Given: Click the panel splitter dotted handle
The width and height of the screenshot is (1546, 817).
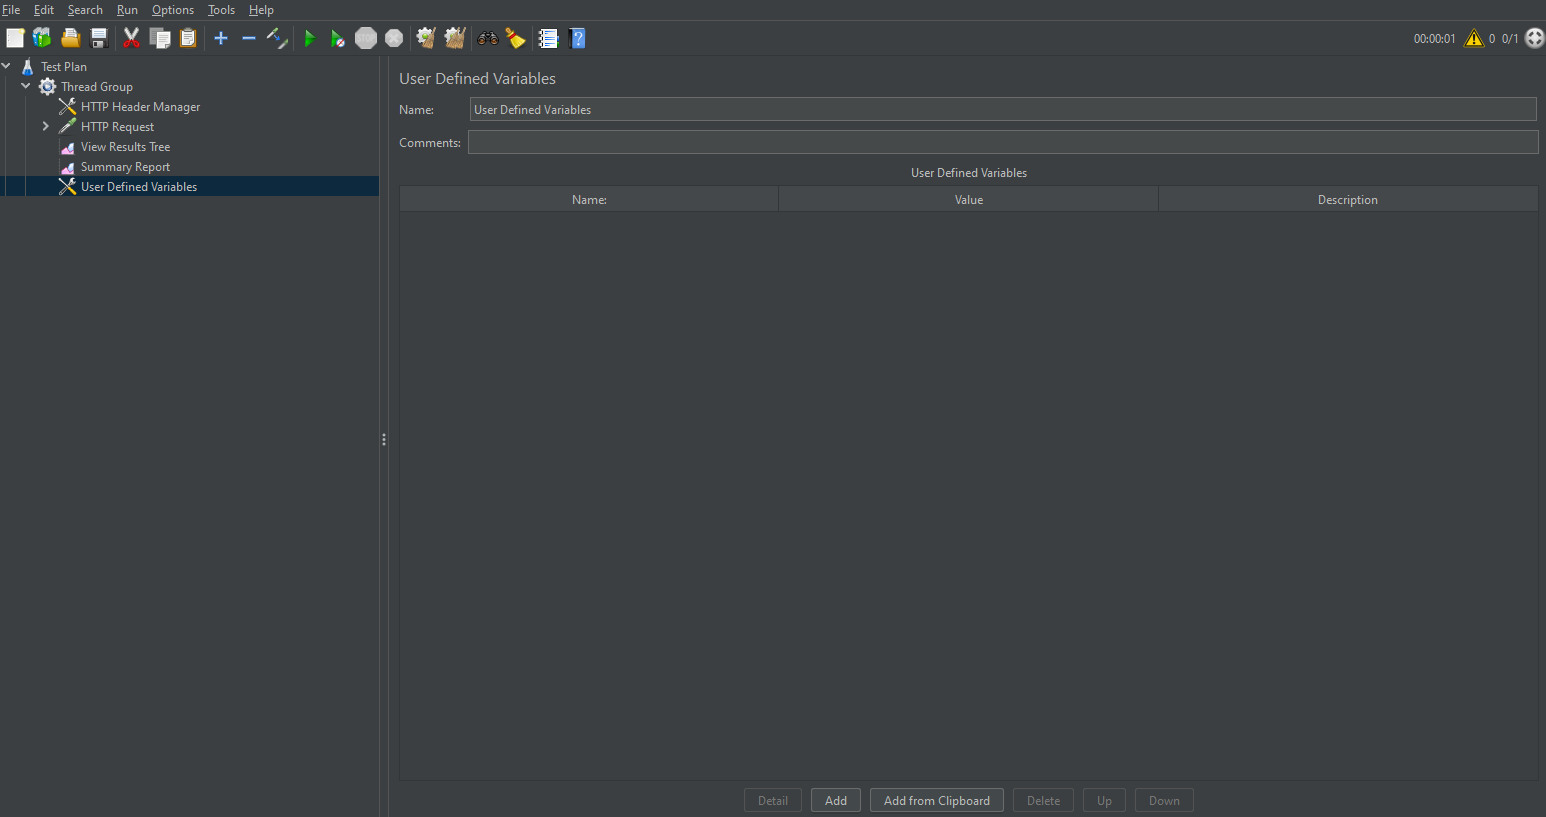Looking at the screenshot, I should (x=384, y=439).
